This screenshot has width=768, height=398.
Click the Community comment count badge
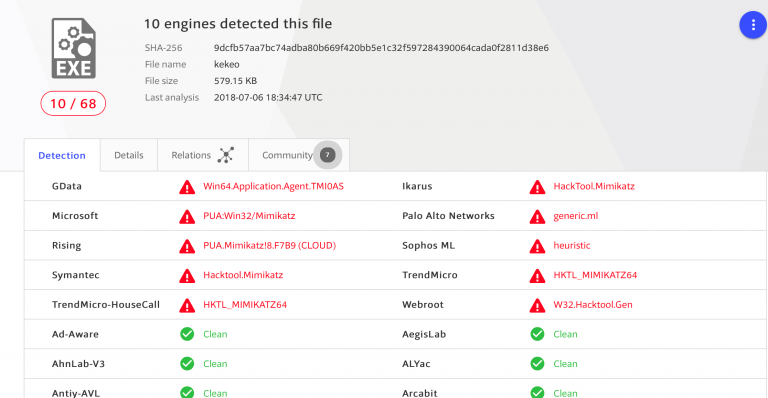[328, 155]
